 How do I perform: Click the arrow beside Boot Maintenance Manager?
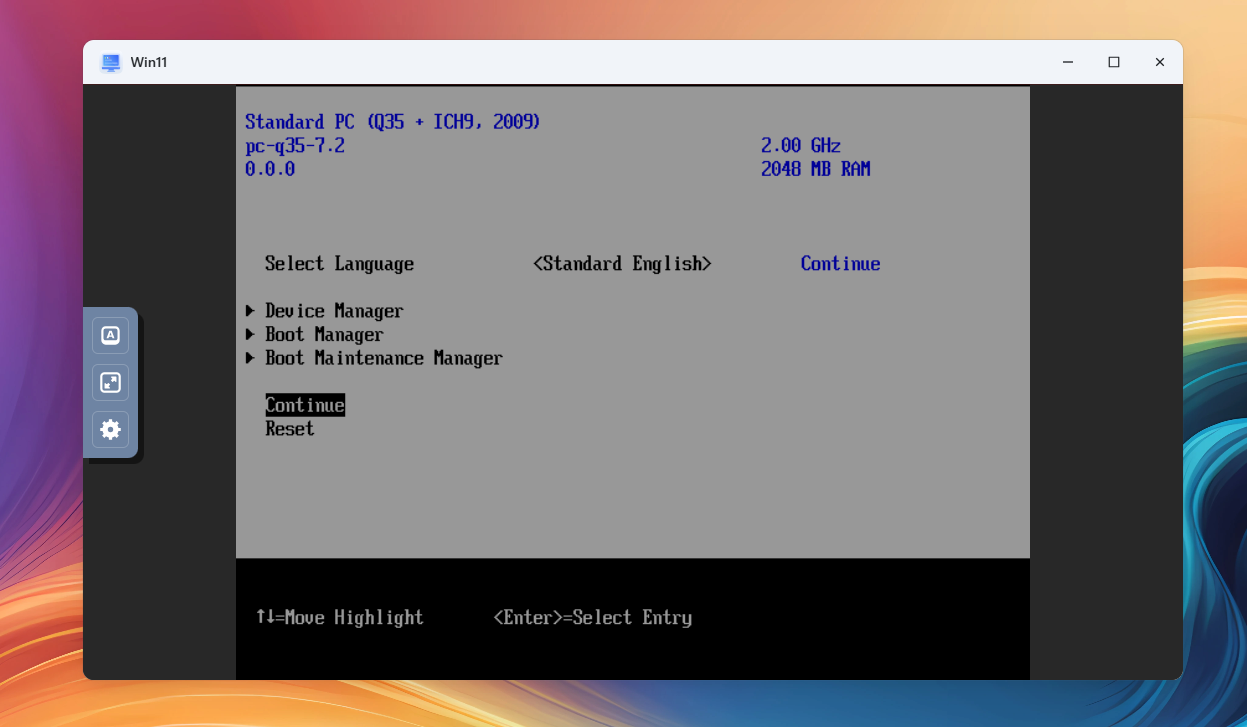click(250, 358)
